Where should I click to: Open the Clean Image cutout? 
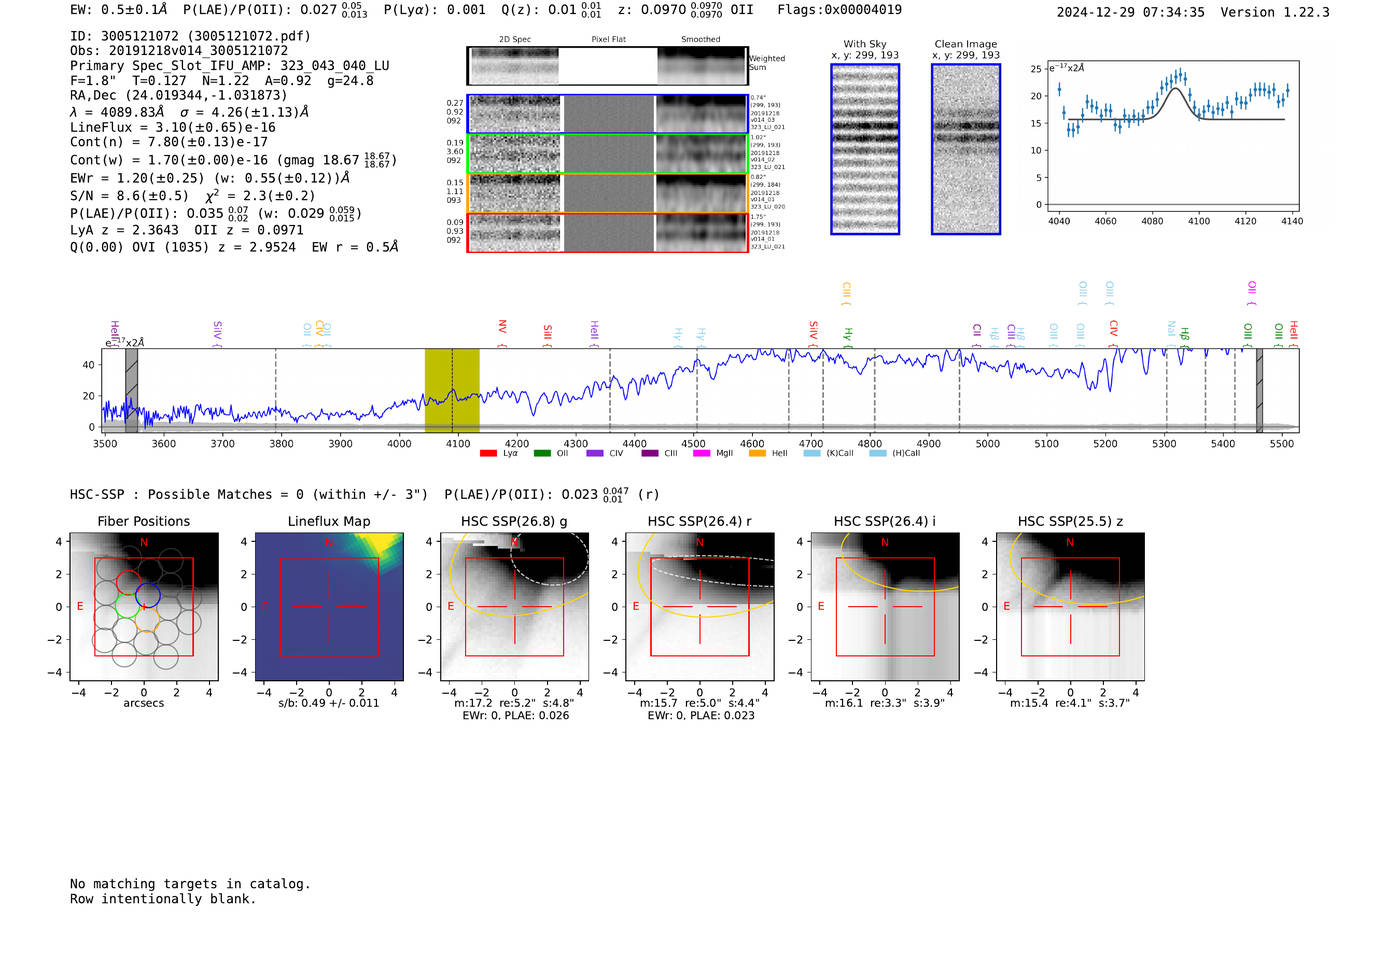pyautogui.click(x=966, y=149)
